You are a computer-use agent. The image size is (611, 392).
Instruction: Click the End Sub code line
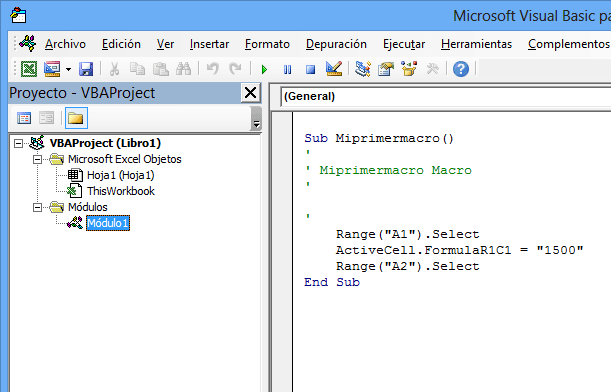tap(332, 282)
